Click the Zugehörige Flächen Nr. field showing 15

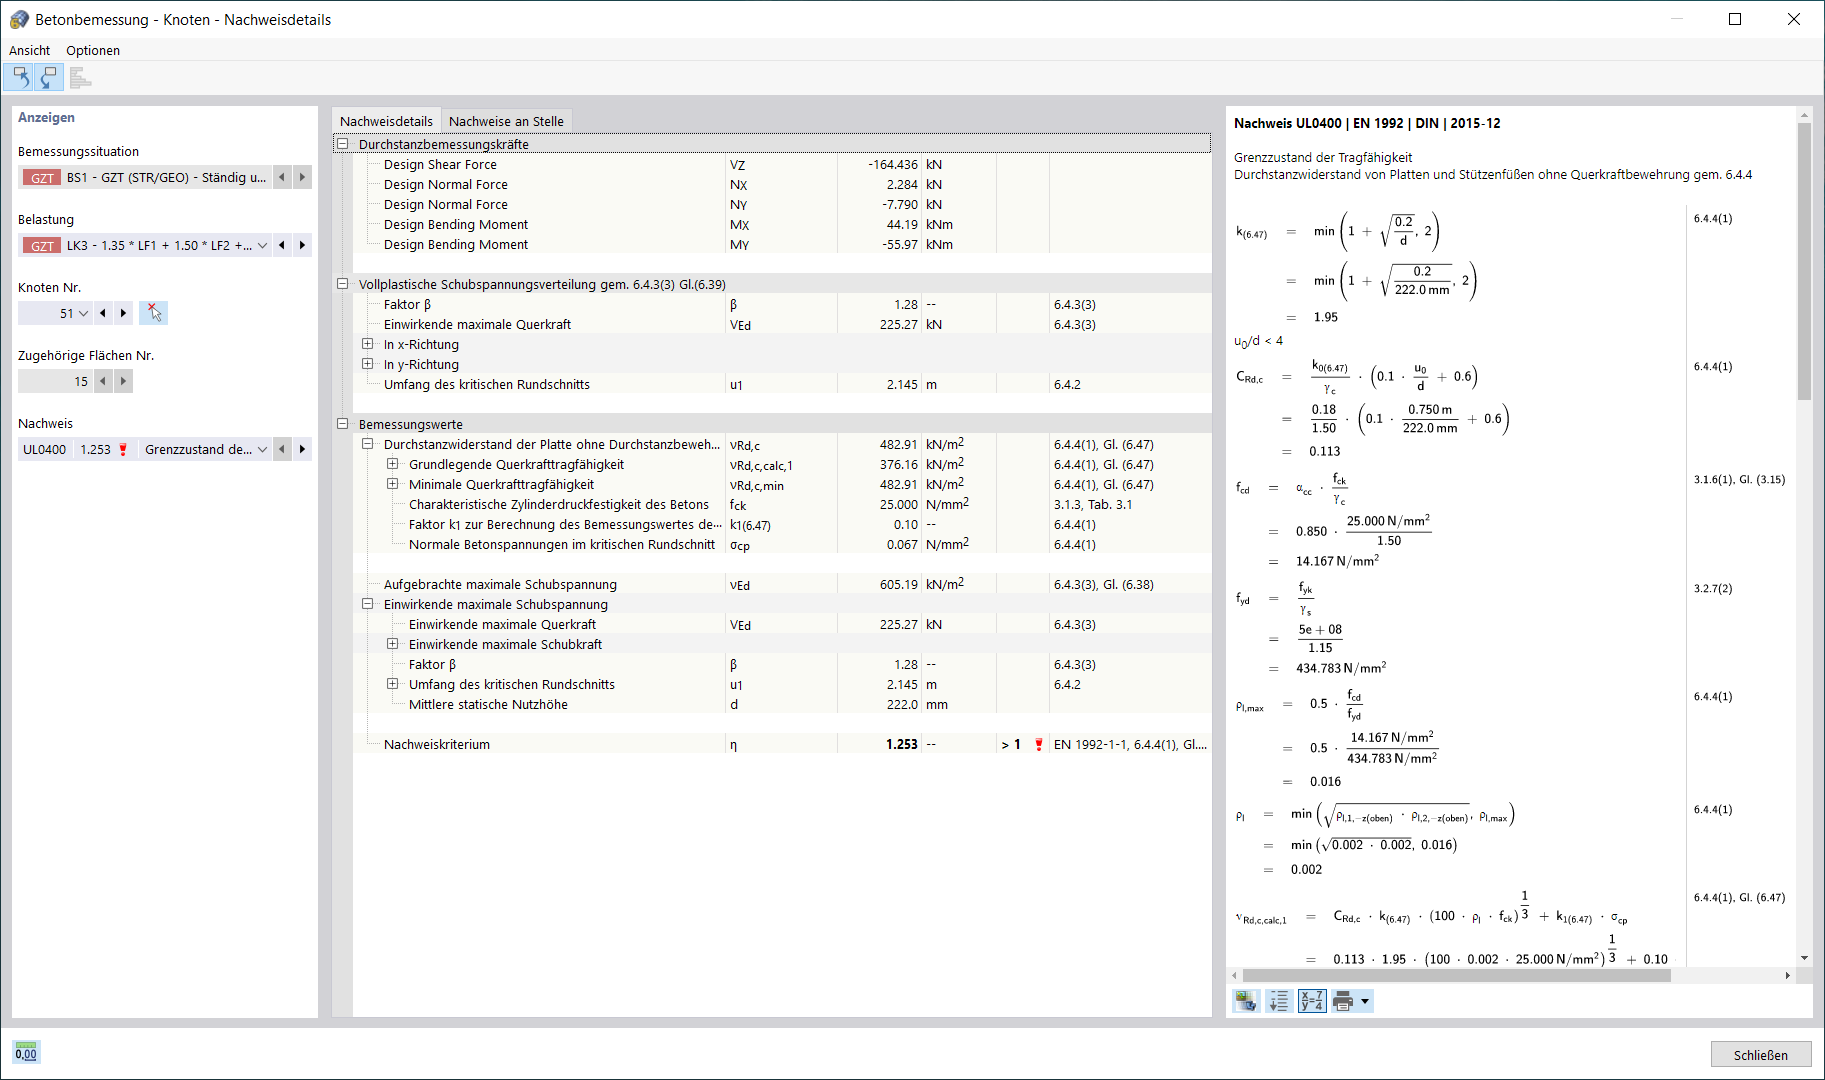pyautogui.click(x=55, y=381)
